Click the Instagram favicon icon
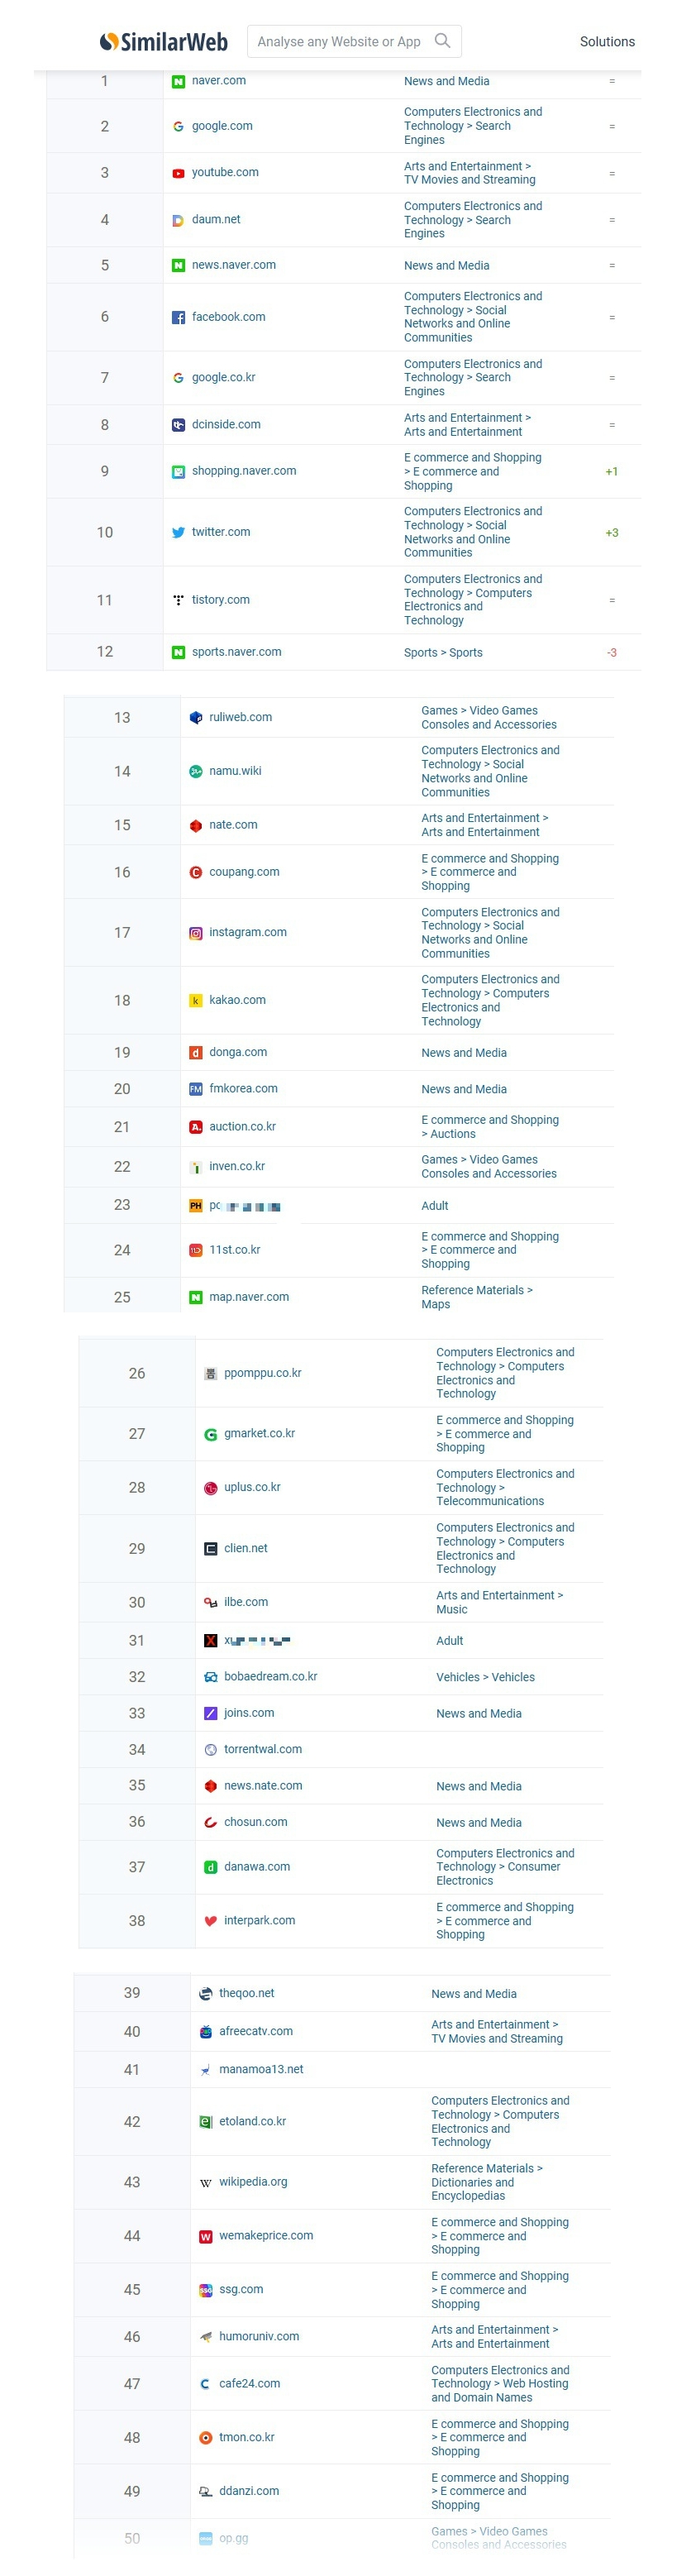Viewport: 696px width, 2576px height. pos(196,933)
